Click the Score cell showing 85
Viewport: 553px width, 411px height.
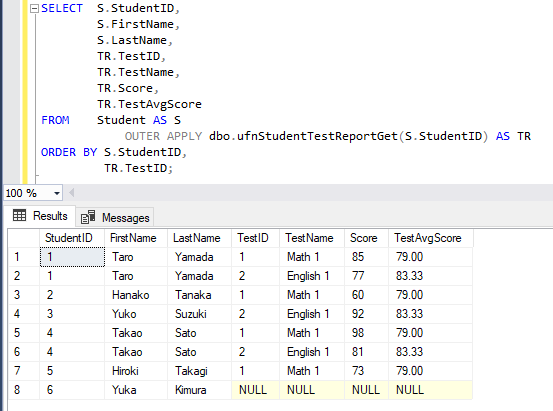366,257
